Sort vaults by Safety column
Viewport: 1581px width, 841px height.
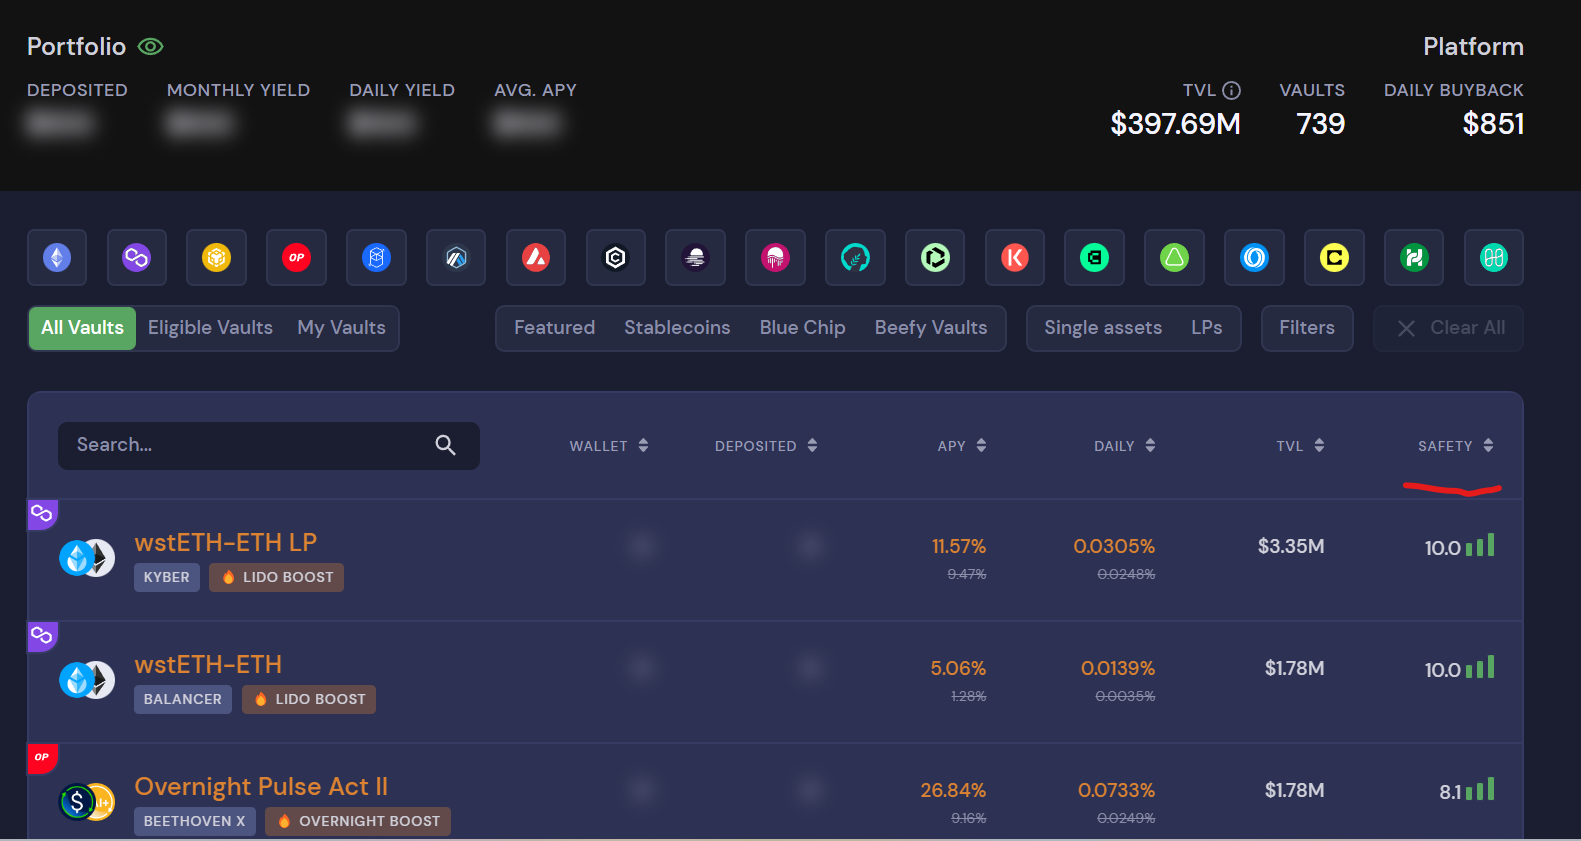[1456, 446]
